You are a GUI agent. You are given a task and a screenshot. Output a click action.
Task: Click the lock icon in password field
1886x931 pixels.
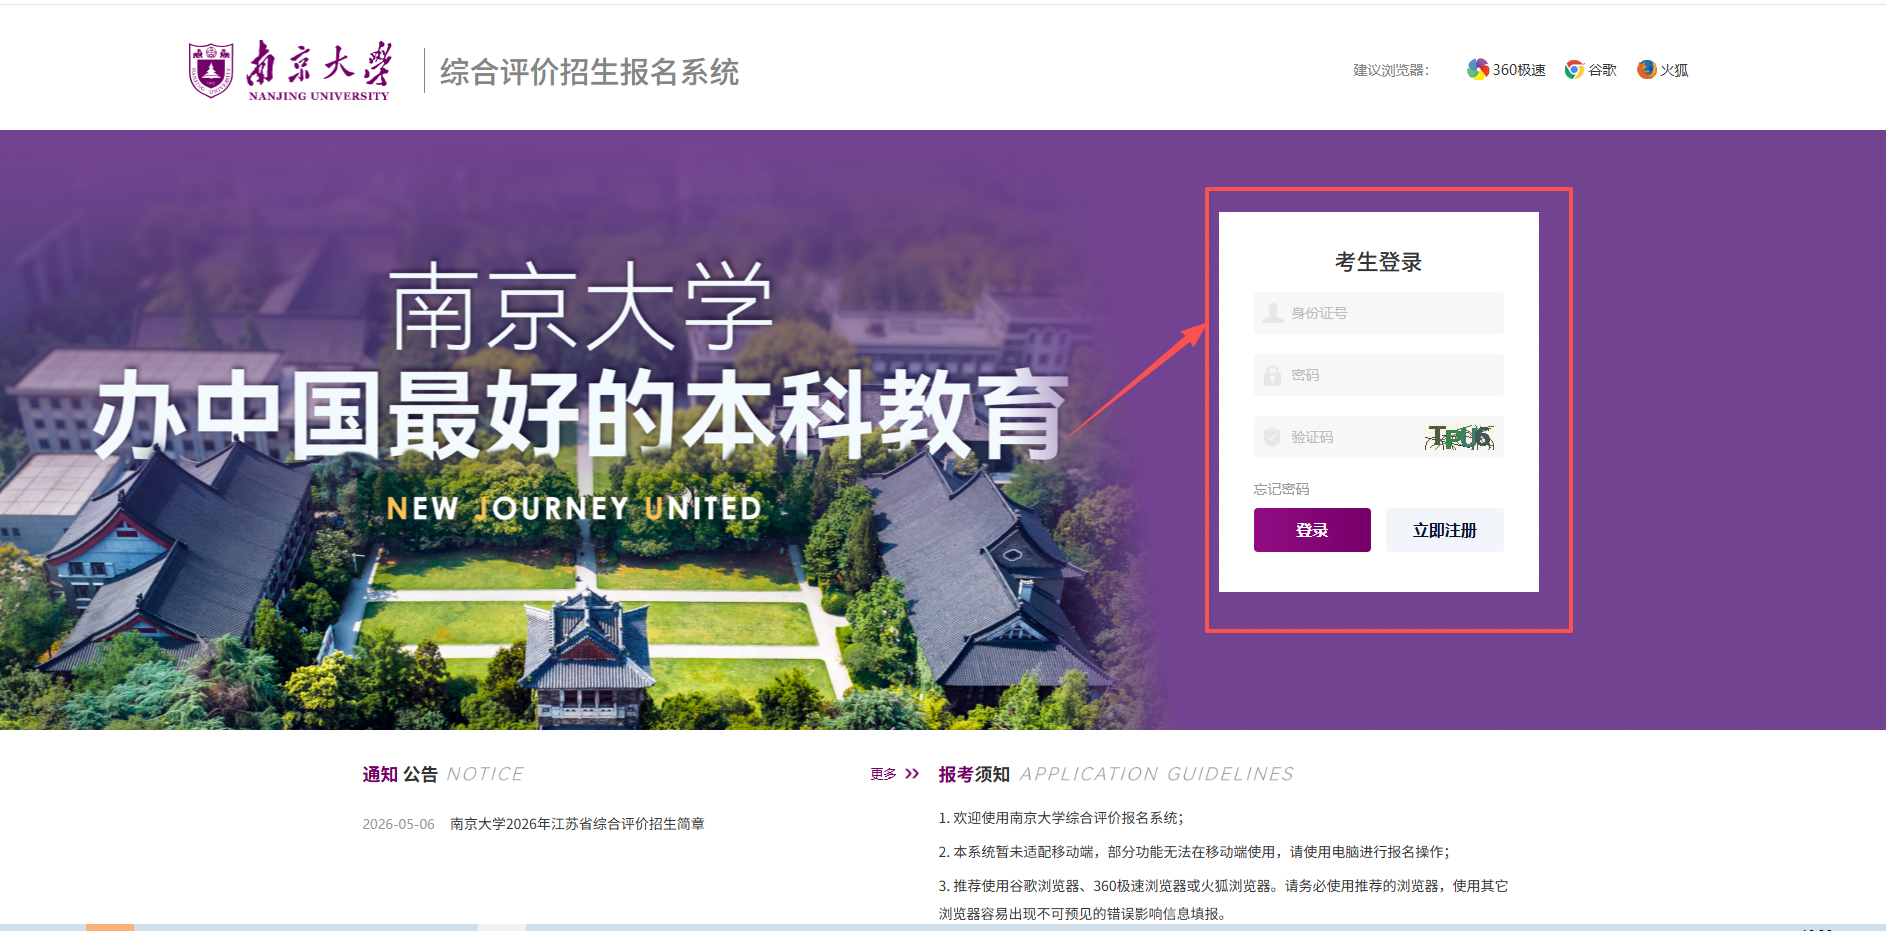pyautogui.click(x=1272, y=375)
